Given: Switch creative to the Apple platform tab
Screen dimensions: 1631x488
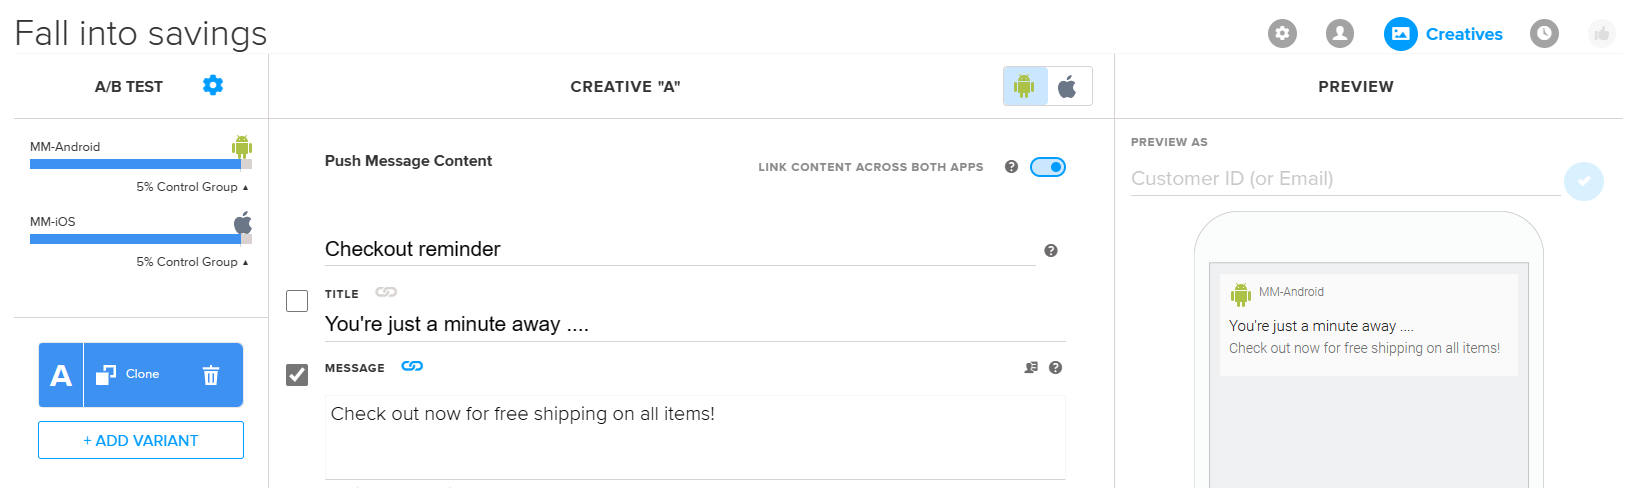Looking at the screenshot, I should [x=1068, y=87].
